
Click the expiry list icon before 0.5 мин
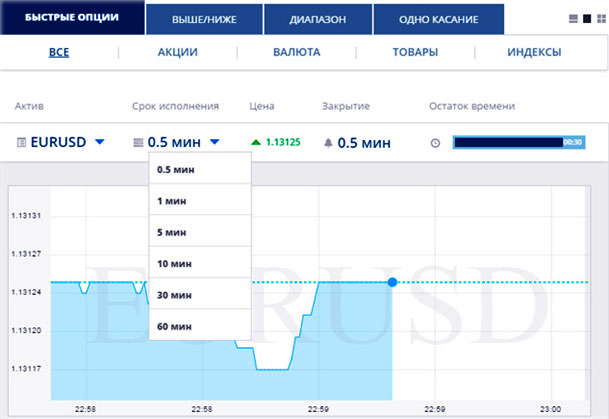(x=138, y=143)
